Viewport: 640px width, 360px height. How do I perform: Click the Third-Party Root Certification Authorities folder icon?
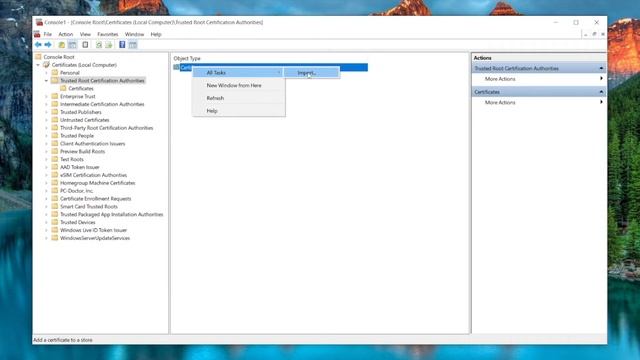point(55,128)
